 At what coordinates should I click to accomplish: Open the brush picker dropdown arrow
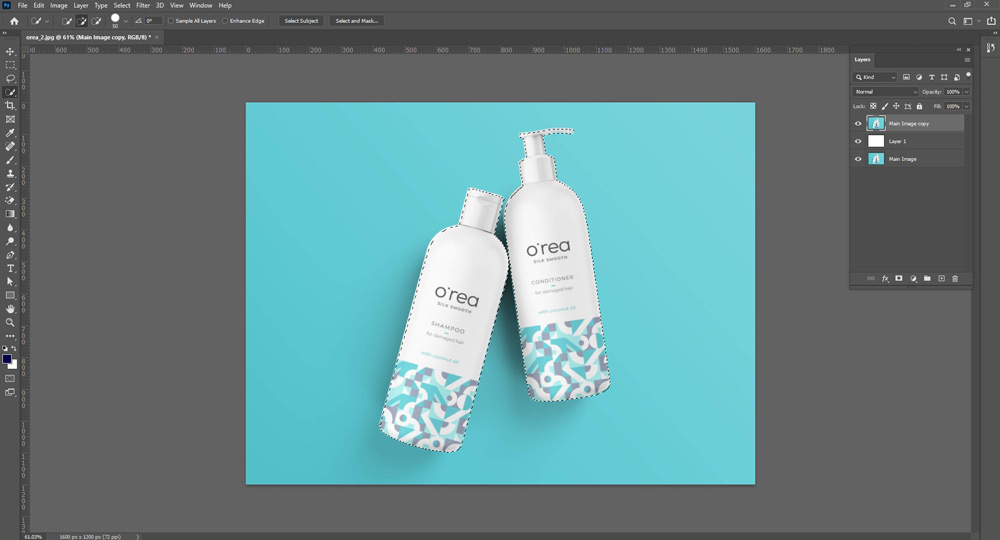coord(126,21)
